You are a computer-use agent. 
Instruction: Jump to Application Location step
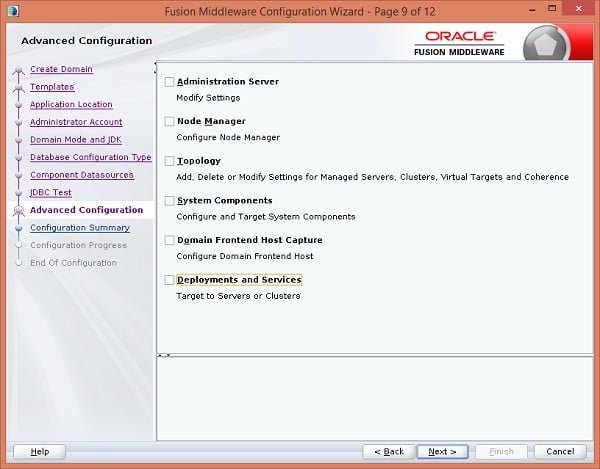[71, 104]
